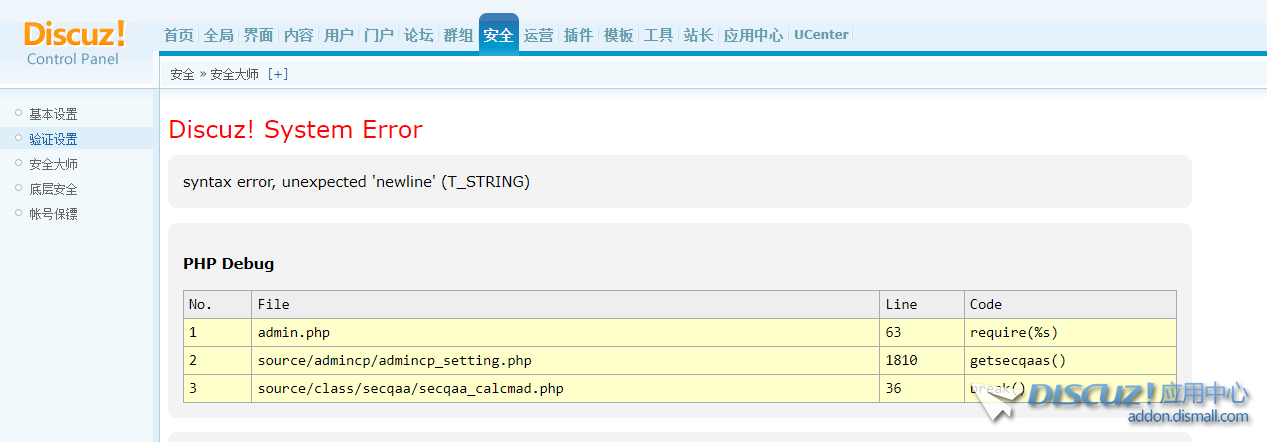Click the 安全 » 安全大师 breadcrumb text

(214, 74)
